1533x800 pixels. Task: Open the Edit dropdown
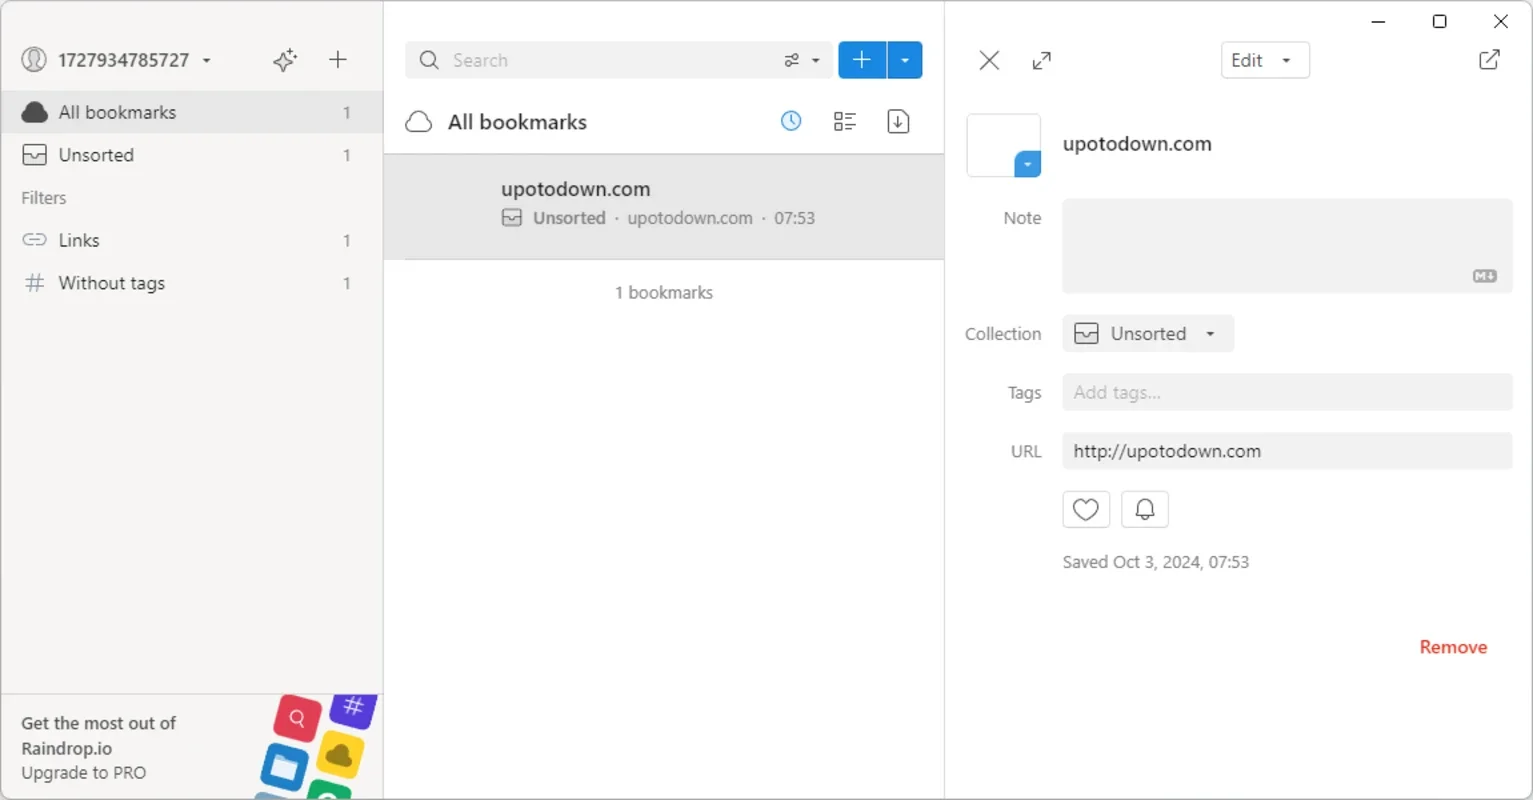(1265, 60)
